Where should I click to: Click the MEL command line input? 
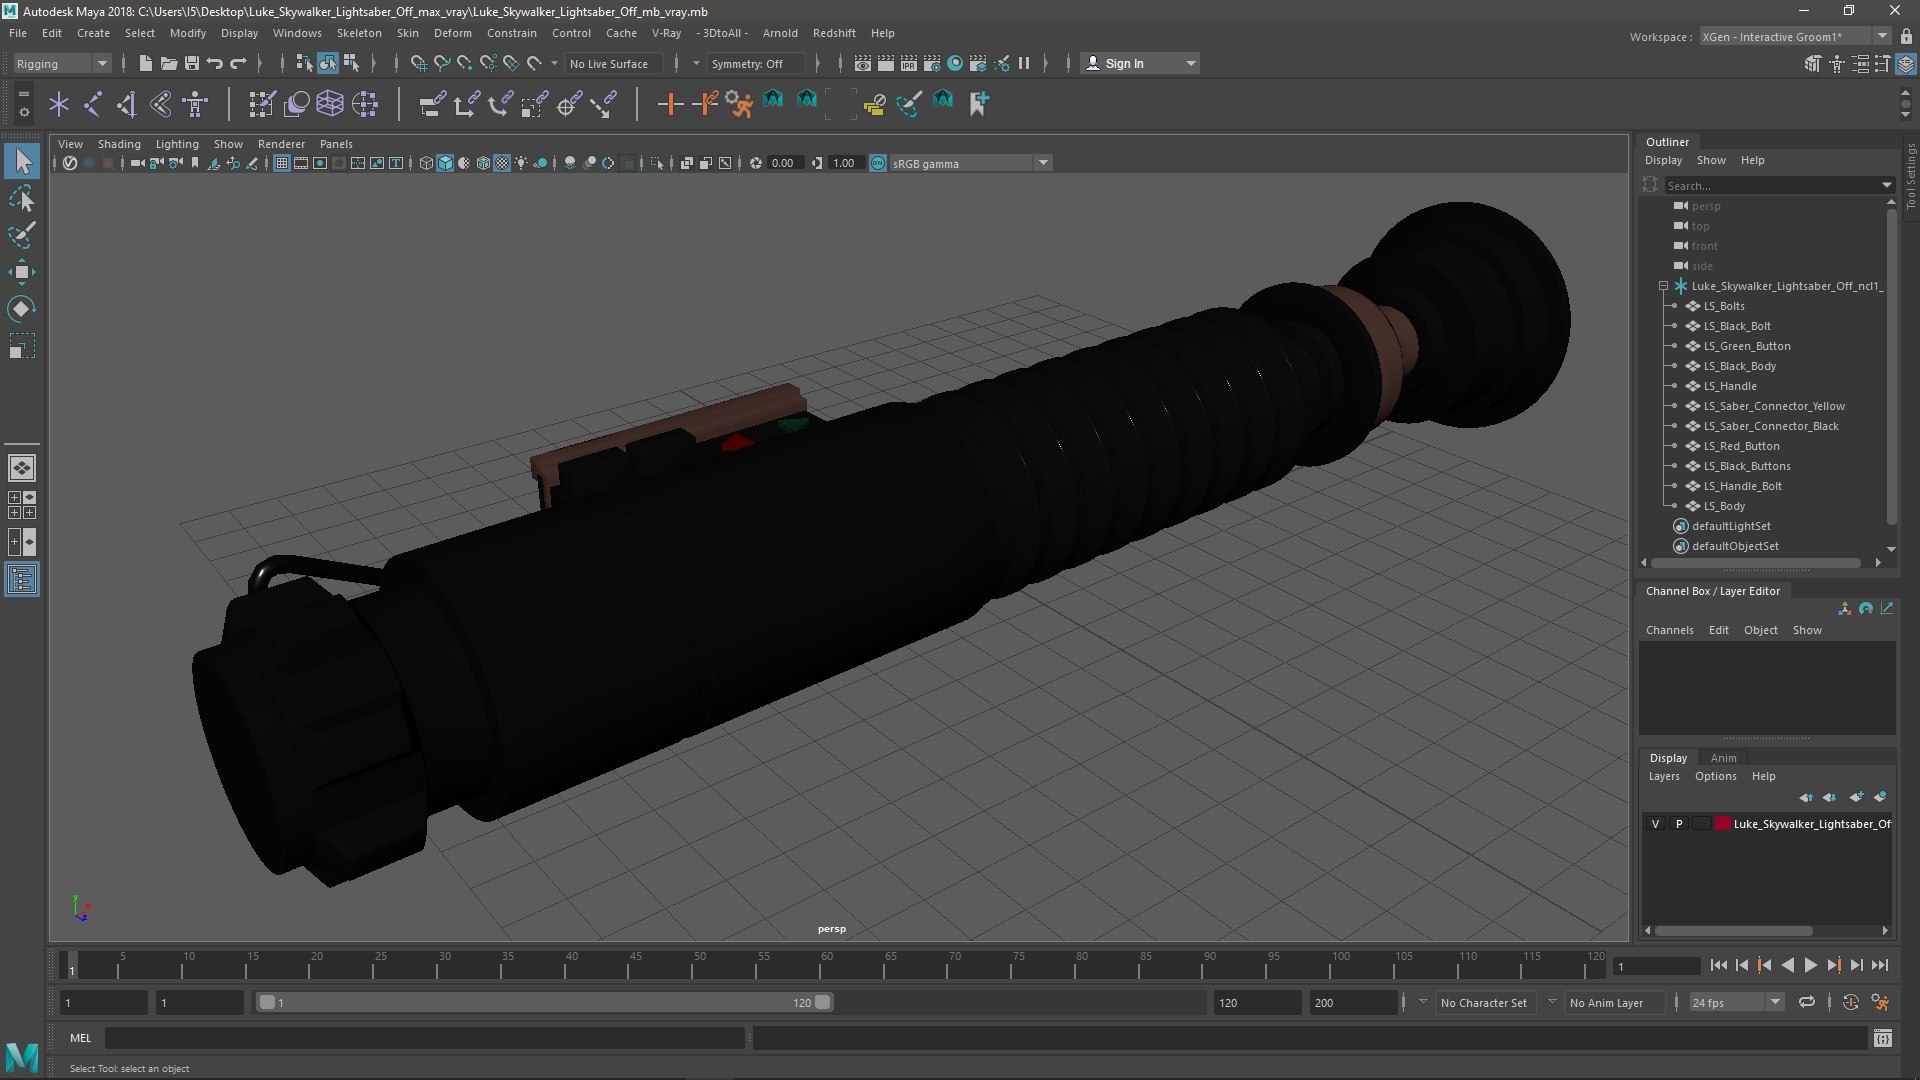[425, 1038]
